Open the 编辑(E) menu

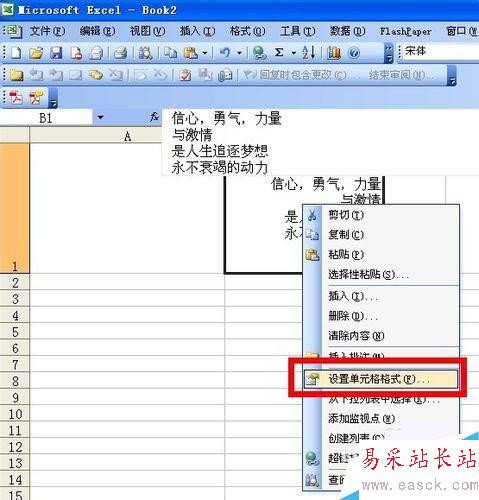click(97, 31)
